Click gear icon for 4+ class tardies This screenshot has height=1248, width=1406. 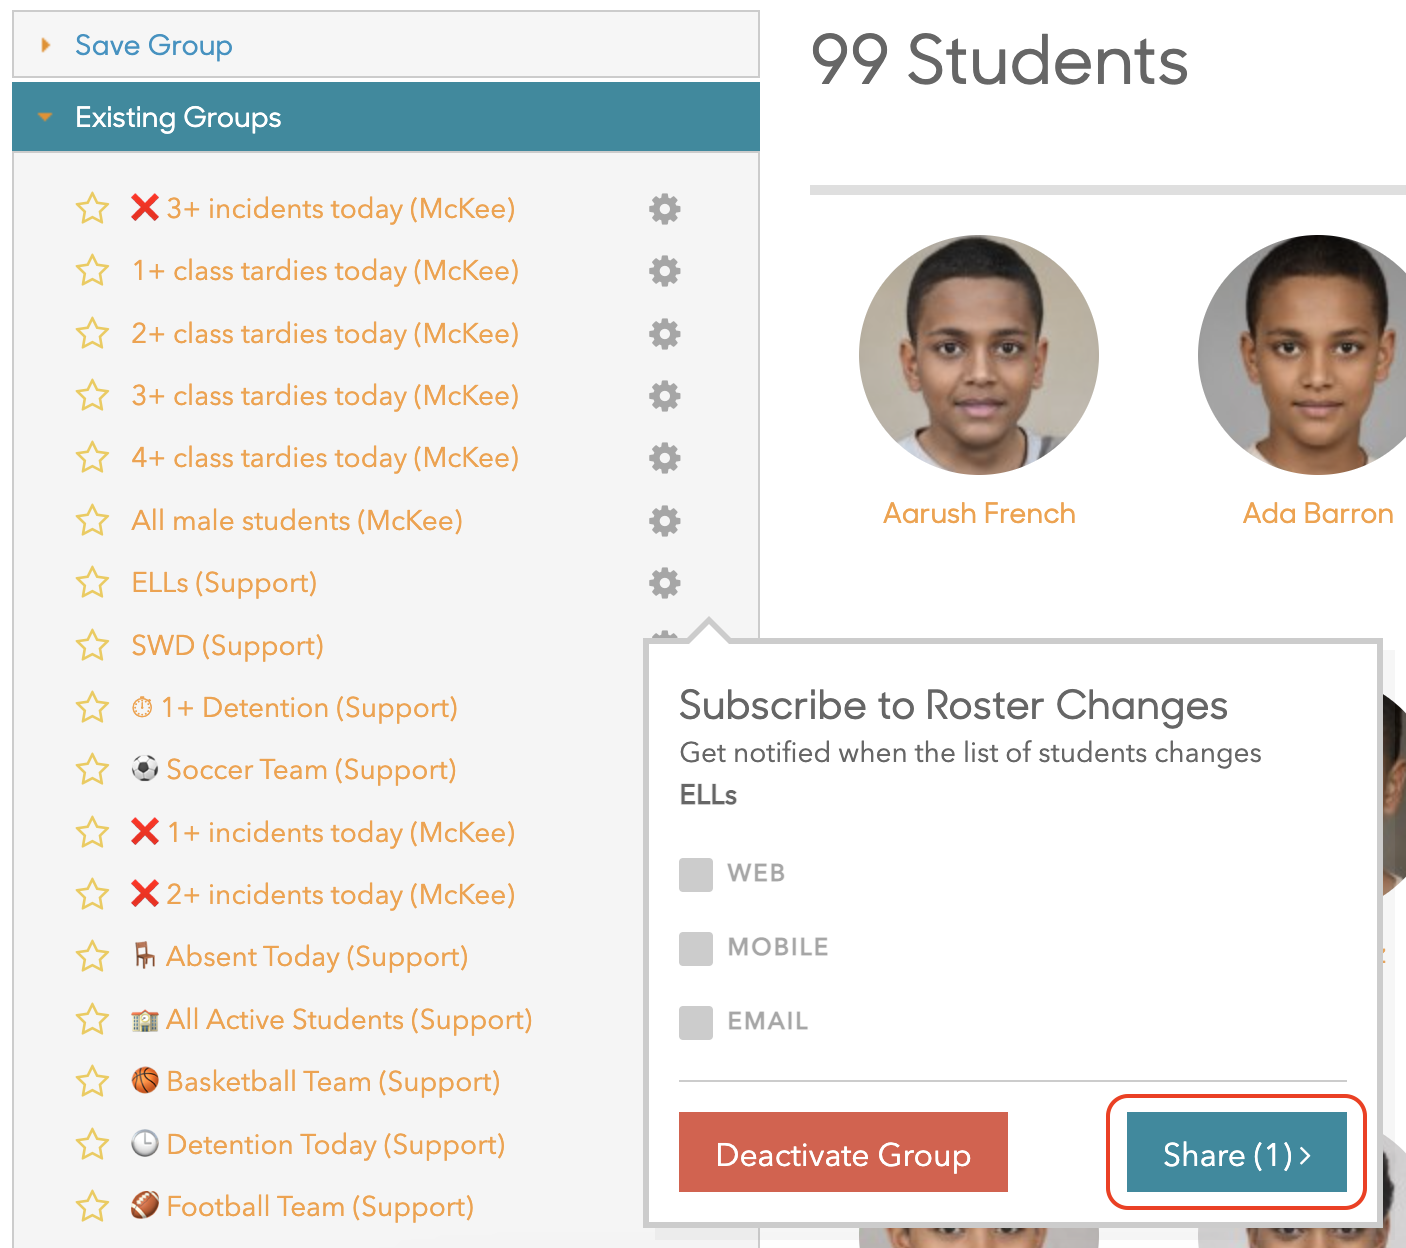click(665, 458)
